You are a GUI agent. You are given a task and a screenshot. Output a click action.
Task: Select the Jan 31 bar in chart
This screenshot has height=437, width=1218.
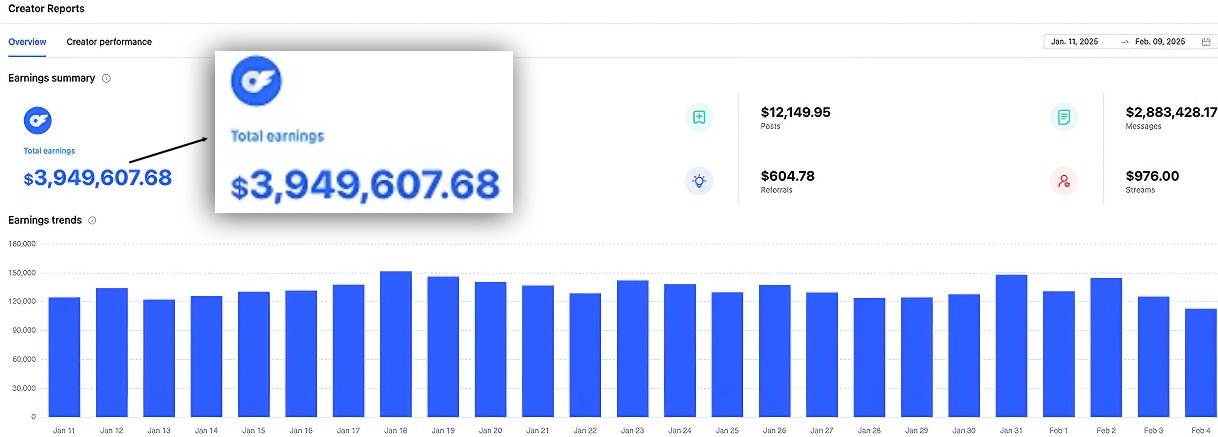pyautogui.click(x=1011, y=345)
